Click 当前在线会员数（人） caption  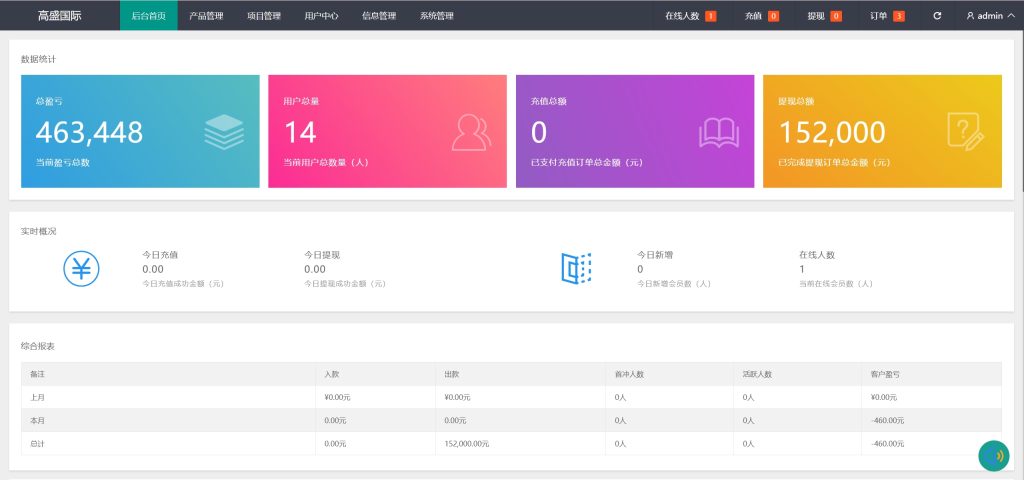coord(836,284)
